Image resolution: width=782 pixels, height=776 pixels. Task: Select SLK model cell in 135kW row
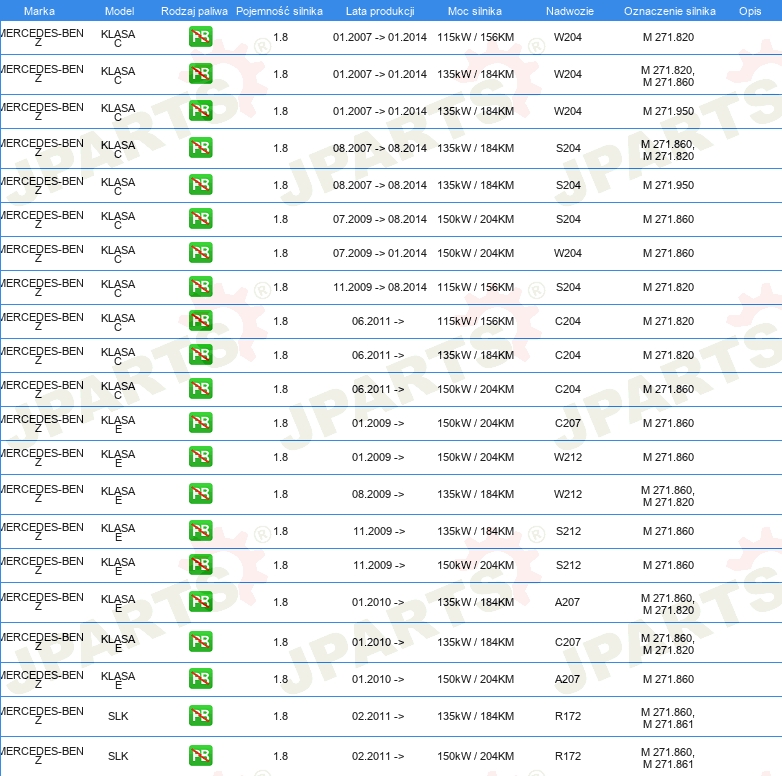coord(118,716)
